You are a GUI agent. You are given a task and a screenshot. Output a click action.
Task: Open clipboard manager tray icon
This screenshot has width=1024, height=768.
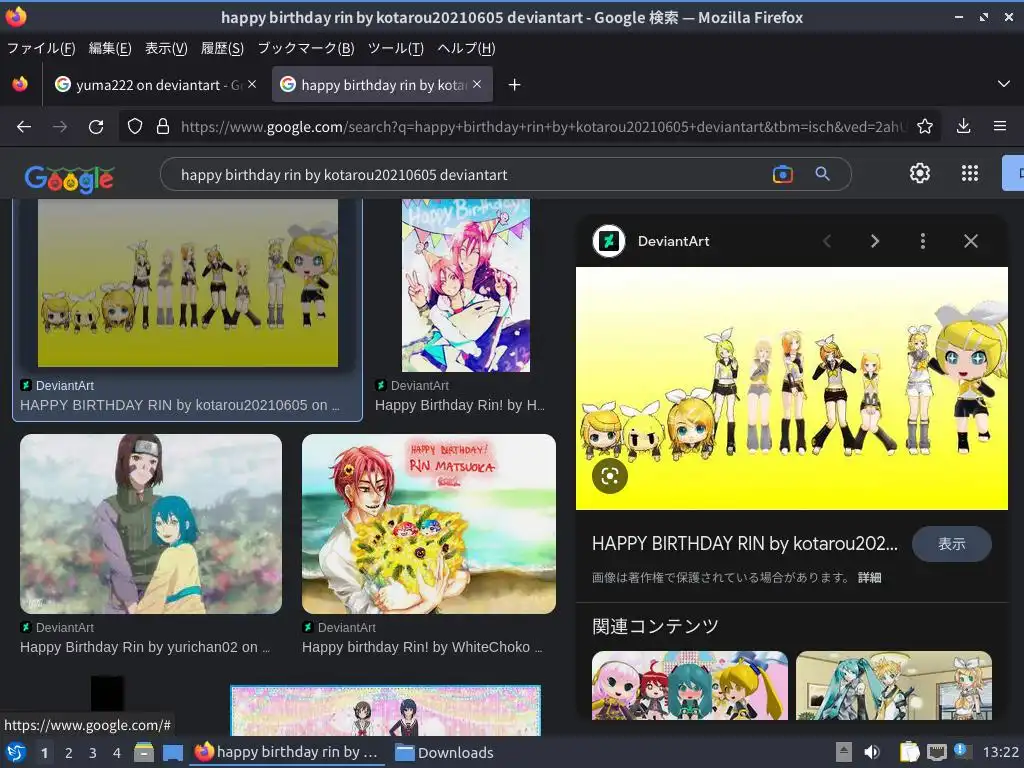(909, 752)
